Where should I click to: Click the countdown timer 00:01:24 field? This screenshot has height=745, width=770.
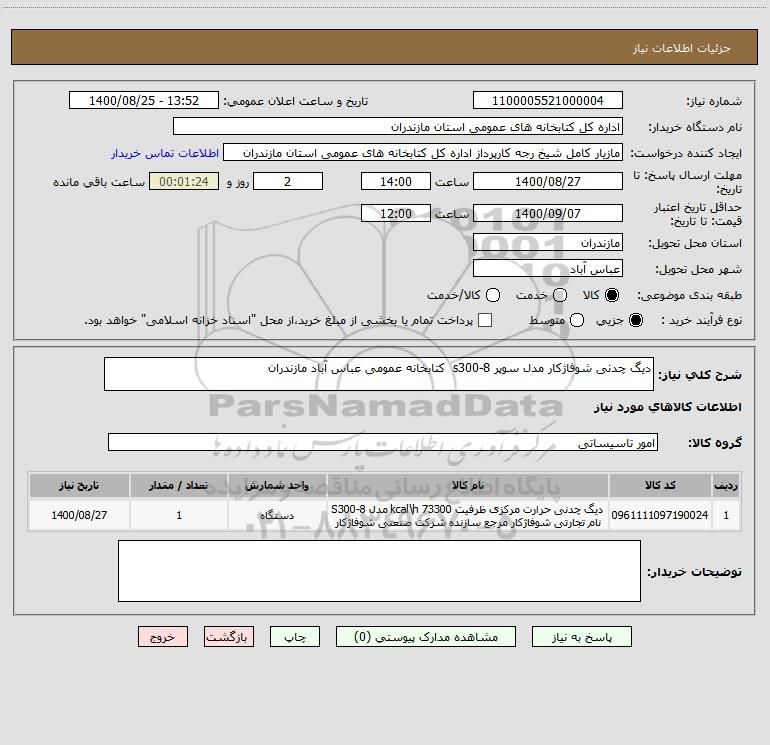point(184,181)
